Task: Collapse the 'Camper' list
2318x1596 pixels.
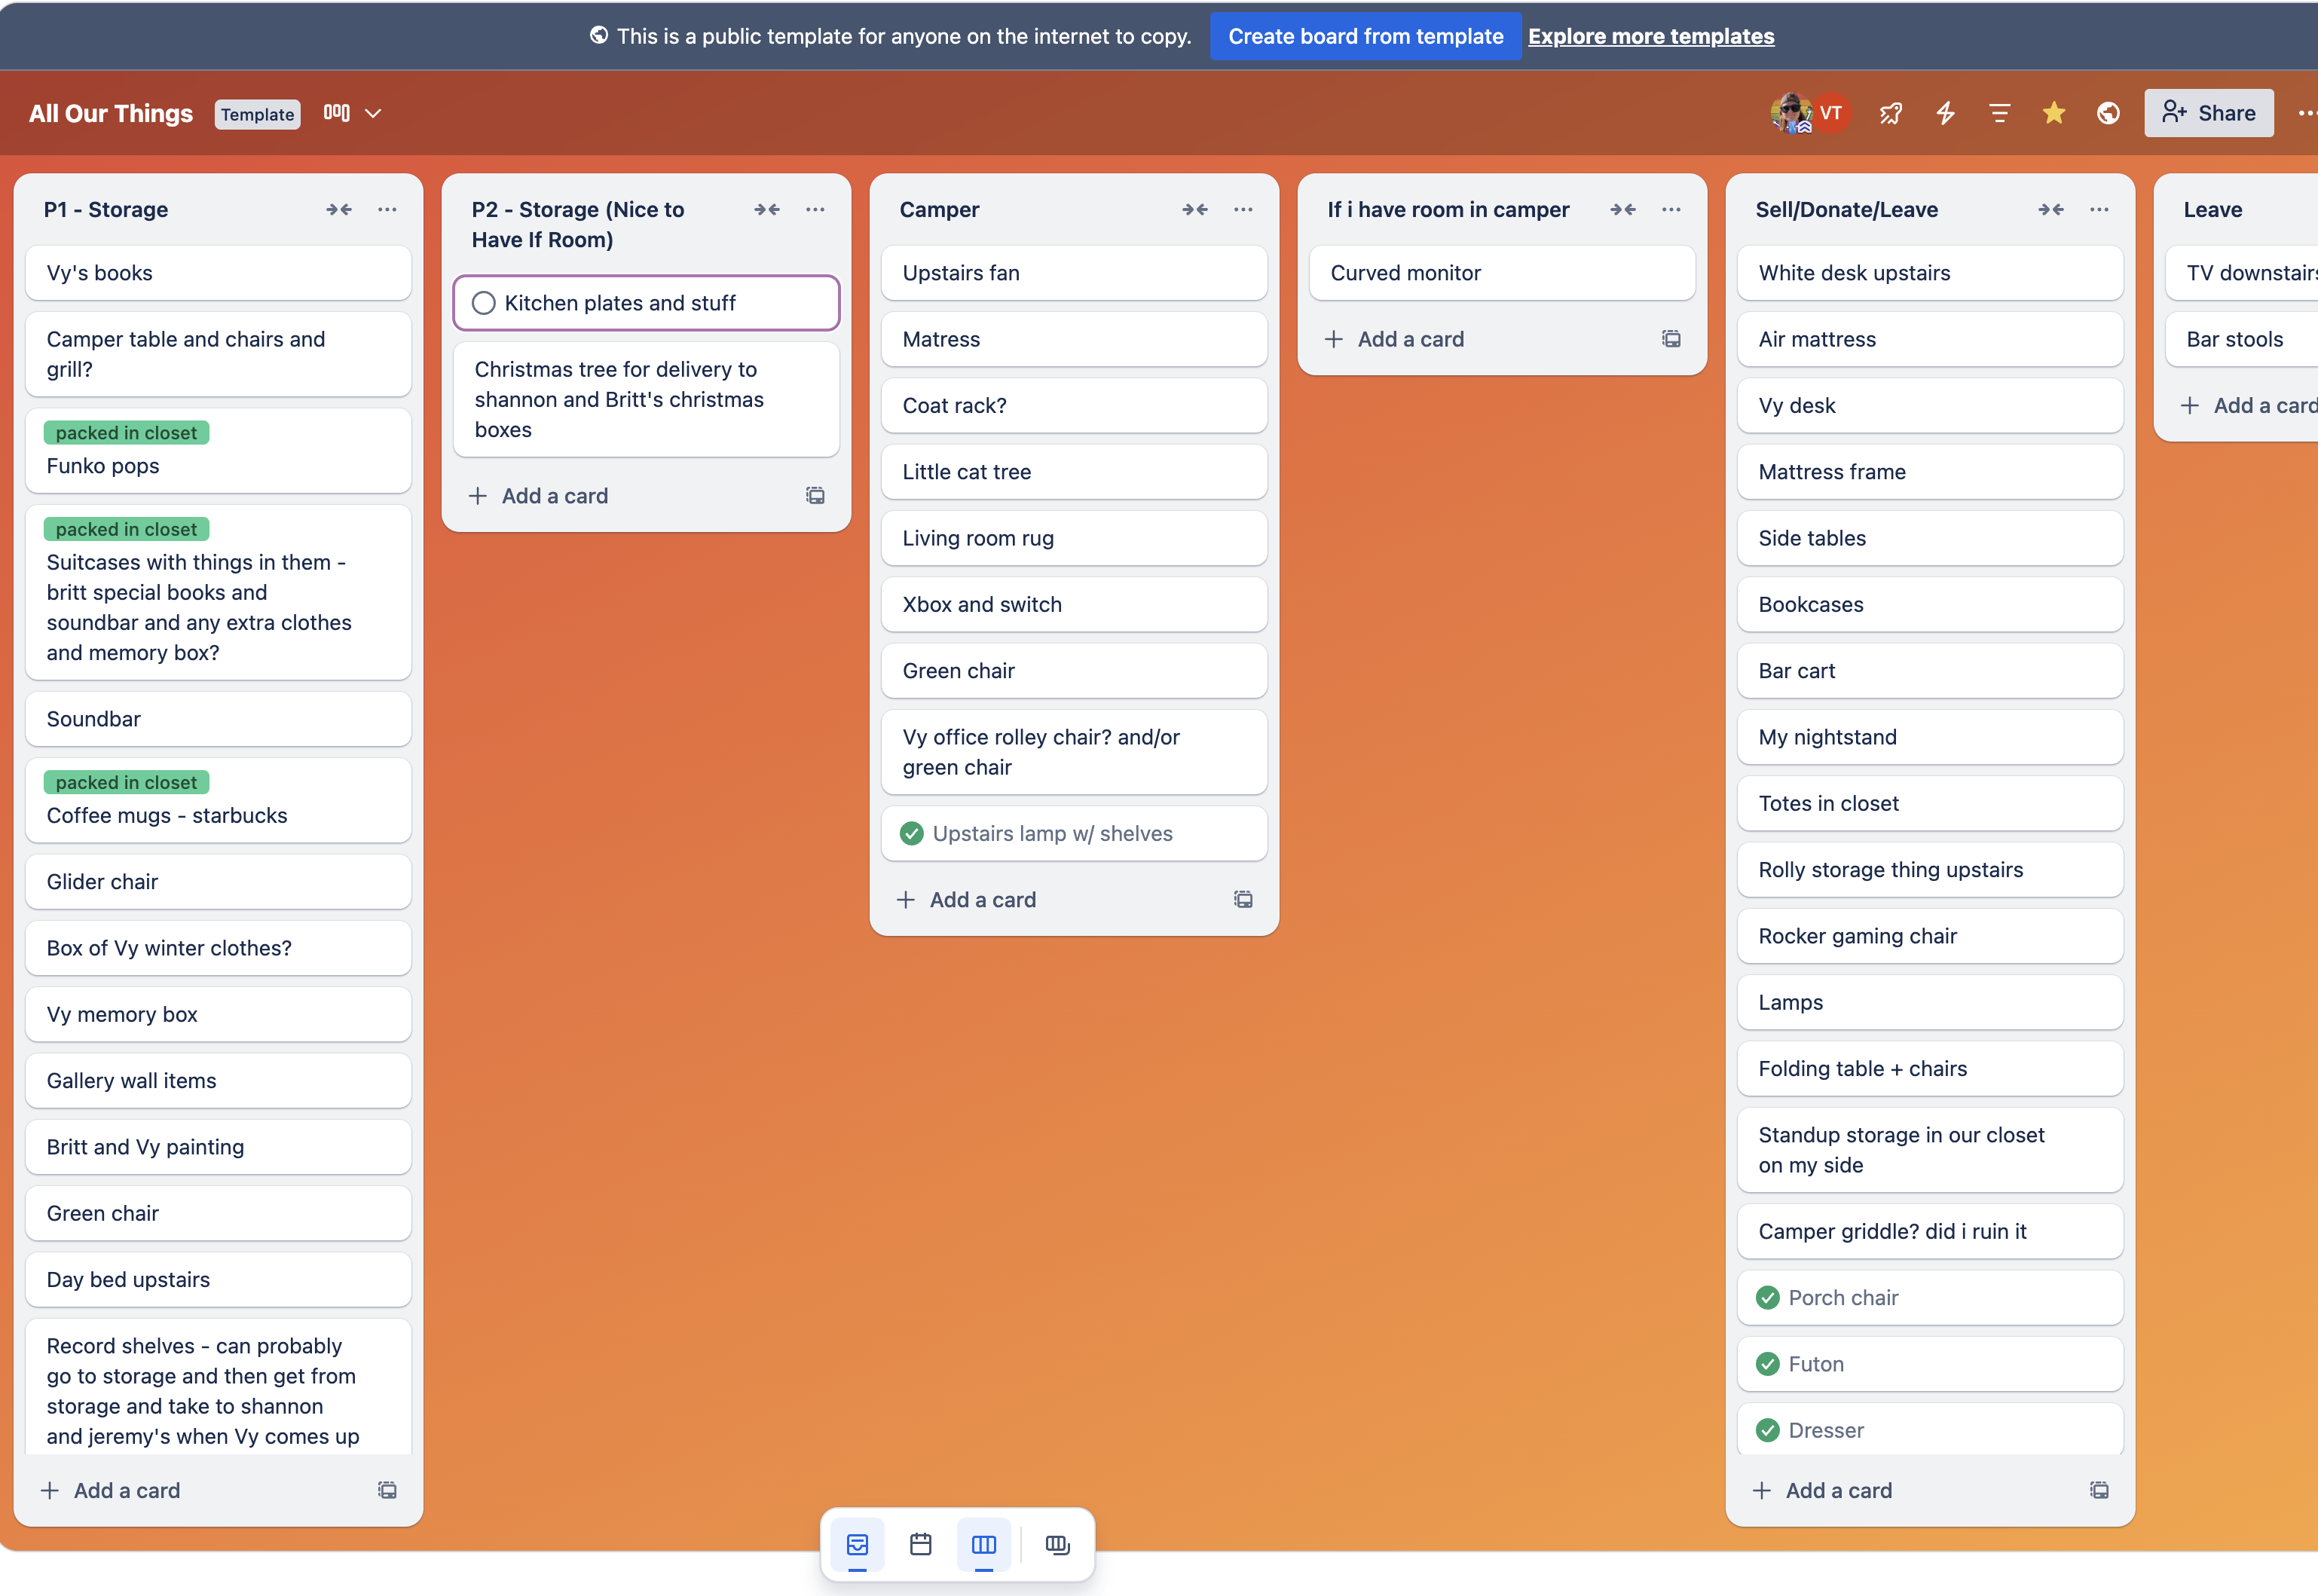Action: (1196, 209)
